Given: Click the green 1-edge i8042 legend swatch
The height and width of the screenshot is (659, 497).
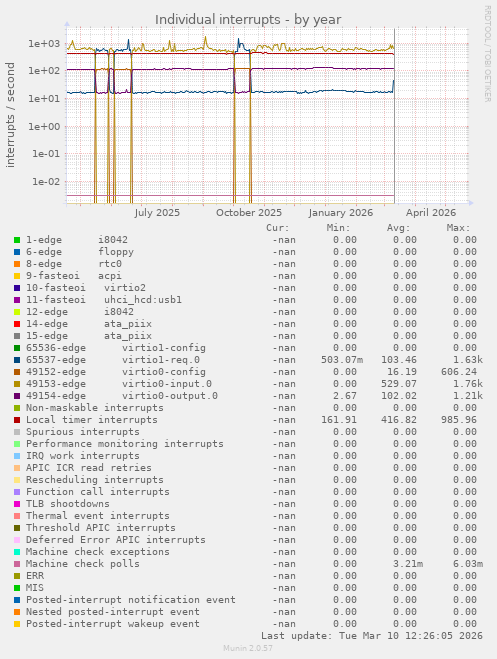Looking at the screenshot, I should (x=17, y=240).
